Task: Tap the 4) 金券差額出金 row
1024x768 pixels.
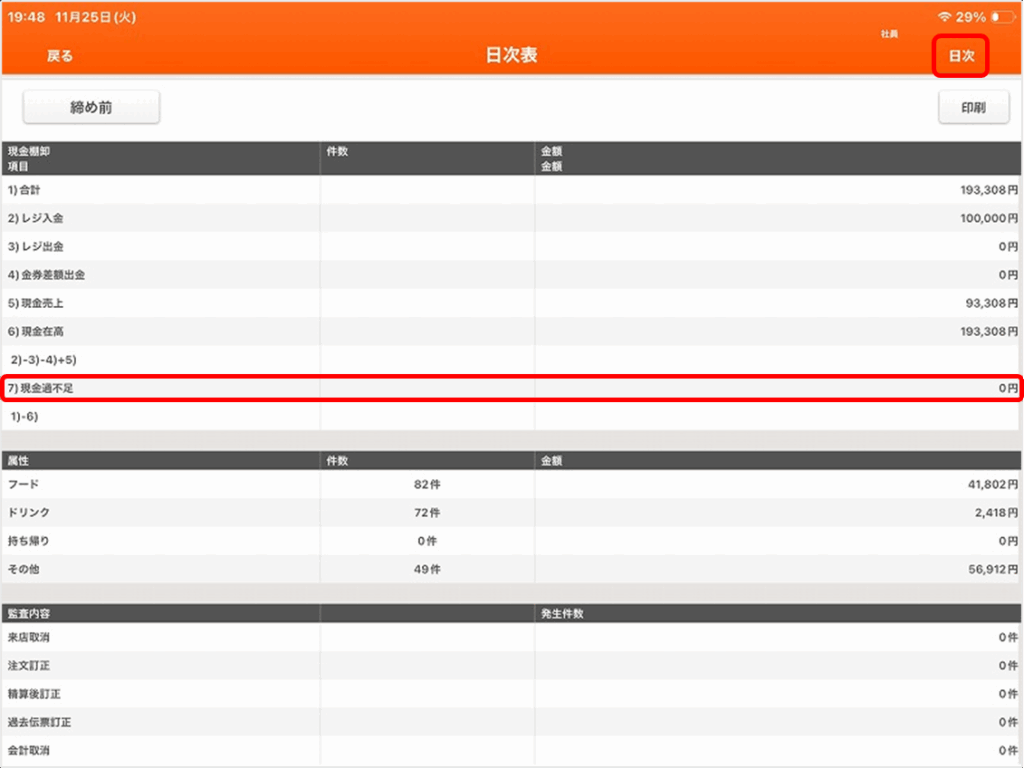Action: (x=511, y=274)
